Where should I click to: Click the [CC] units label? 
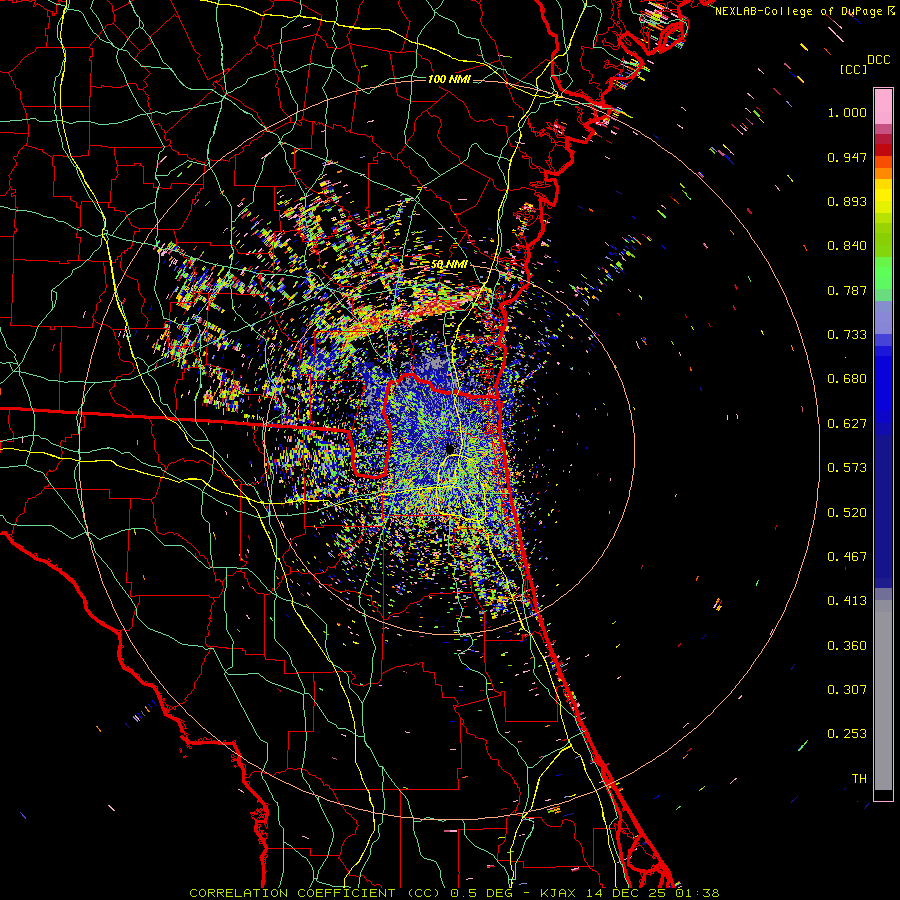(853, 69)
